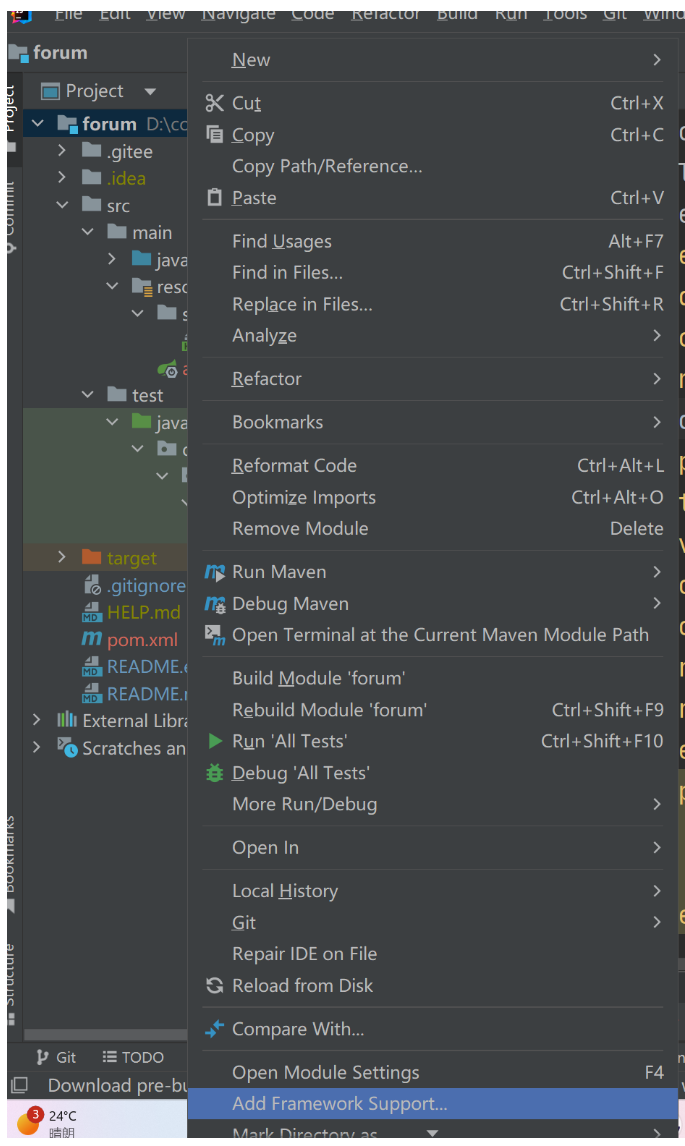Open the Open In submenu

point(433,847)
